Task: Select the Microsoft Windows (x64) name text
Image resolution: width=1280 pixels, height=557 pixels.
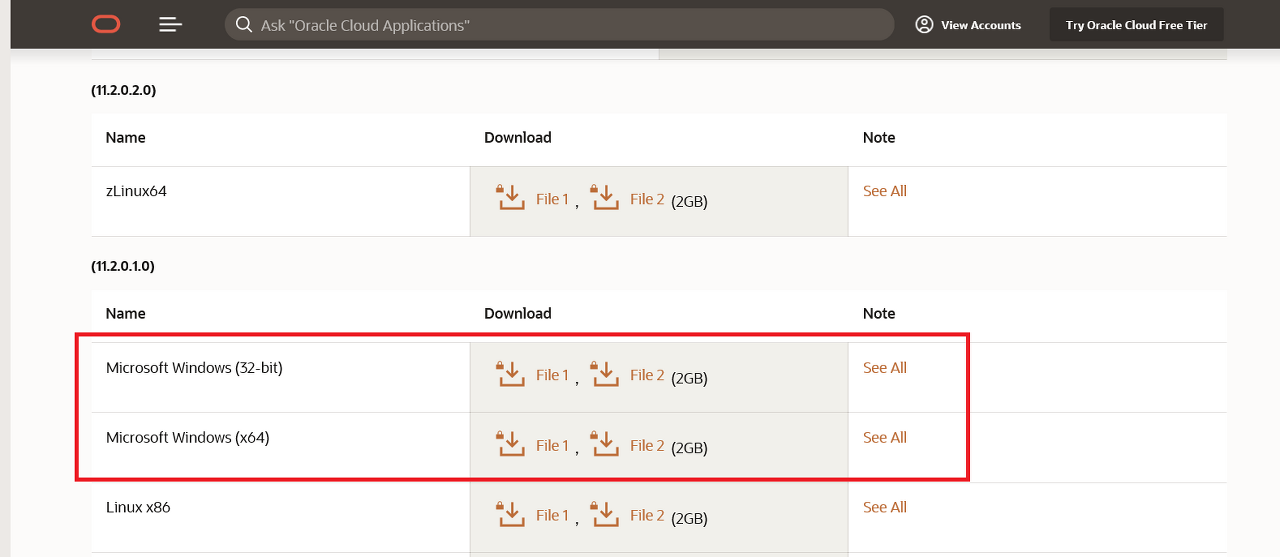Action: 188,437
